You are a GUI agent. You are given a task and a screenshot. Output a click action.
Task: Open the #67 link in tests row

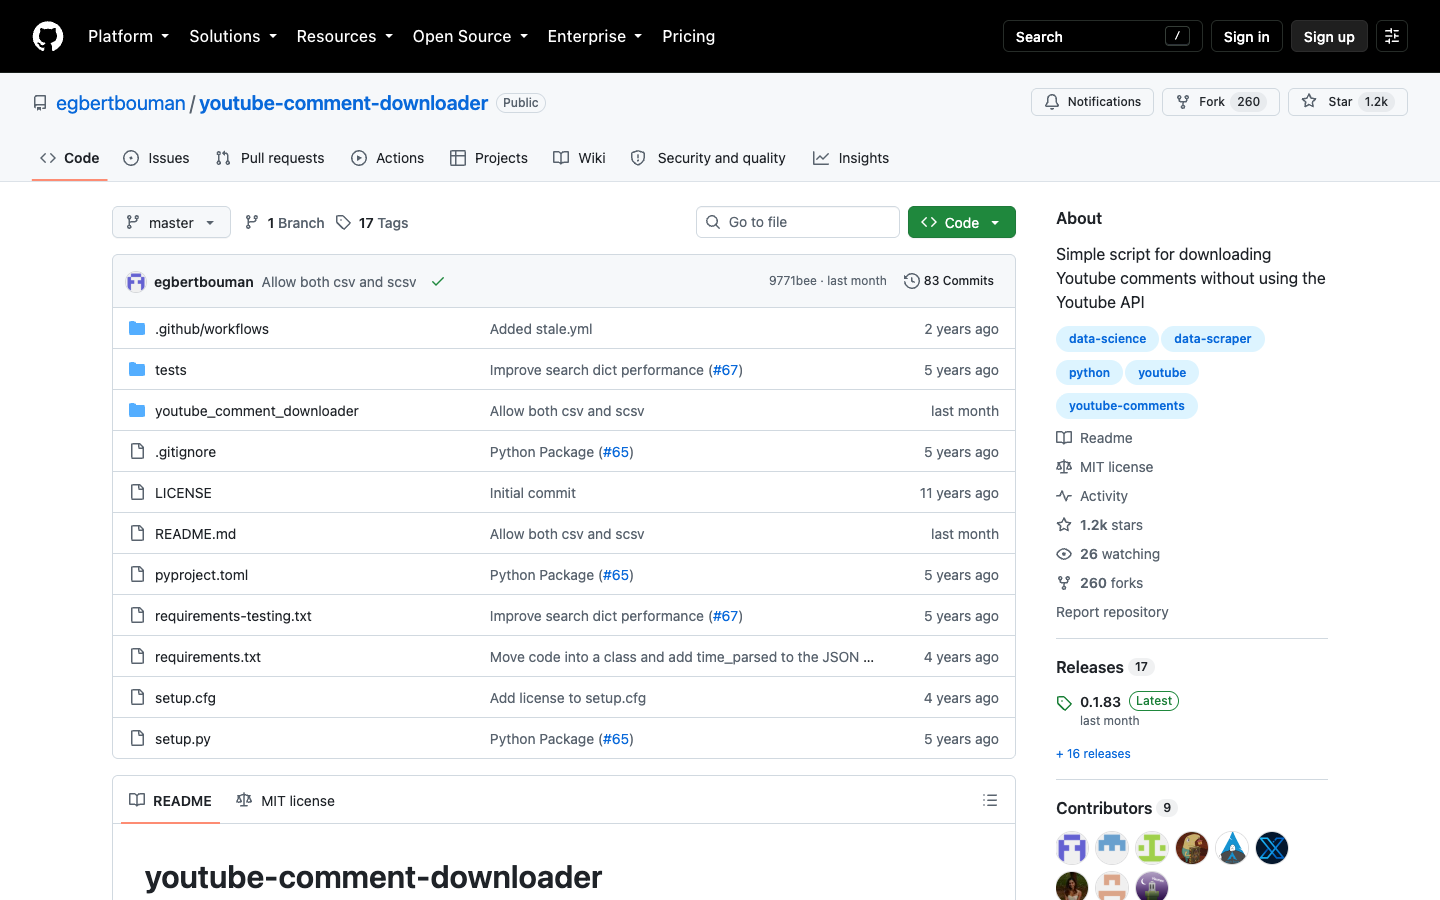[726, 369]
